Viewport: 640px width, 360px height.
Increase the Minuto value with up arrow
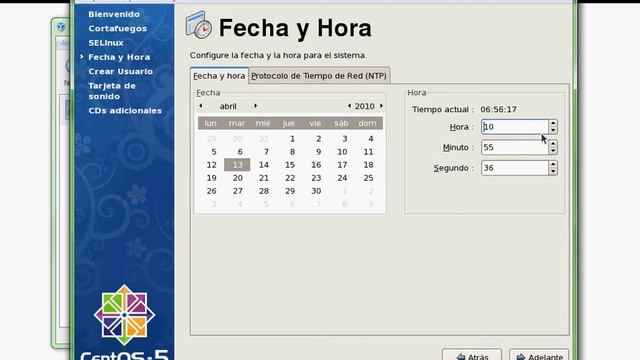pyautogui.click(x=553, y=144)
